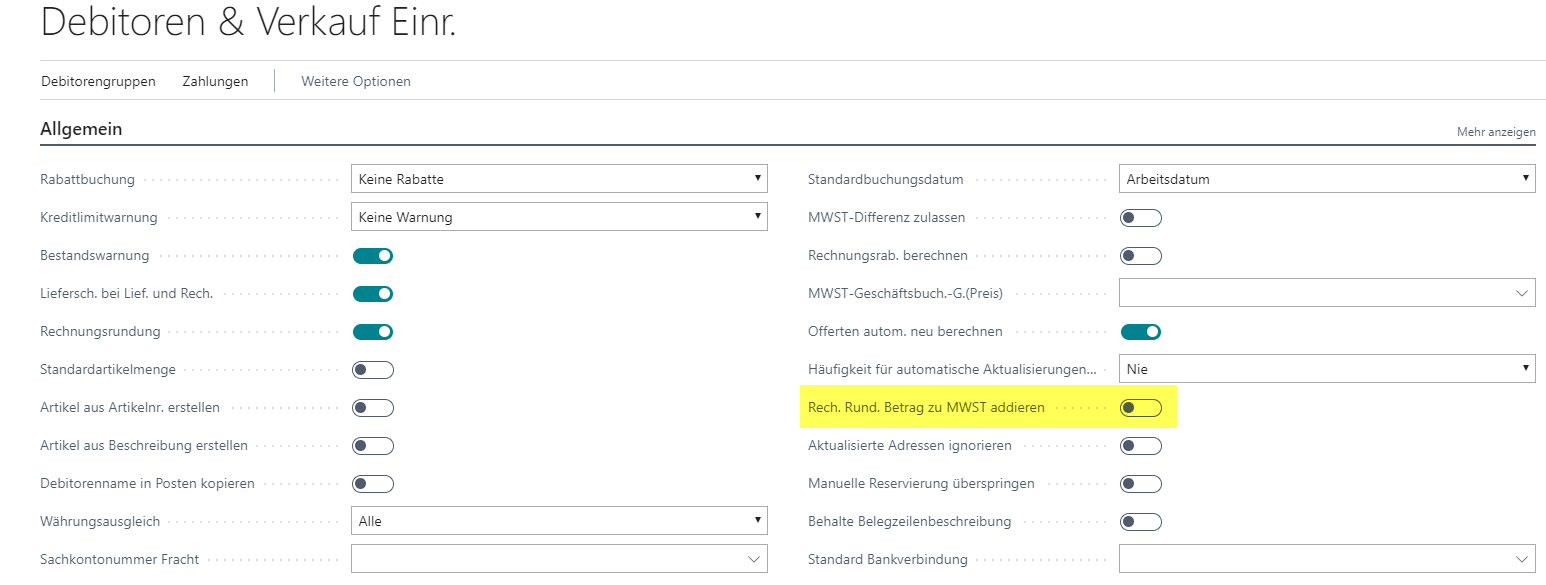Toggle Aktualisierte Adressen ignorieren
1546x585 pixels.
tap(1141, 446)
